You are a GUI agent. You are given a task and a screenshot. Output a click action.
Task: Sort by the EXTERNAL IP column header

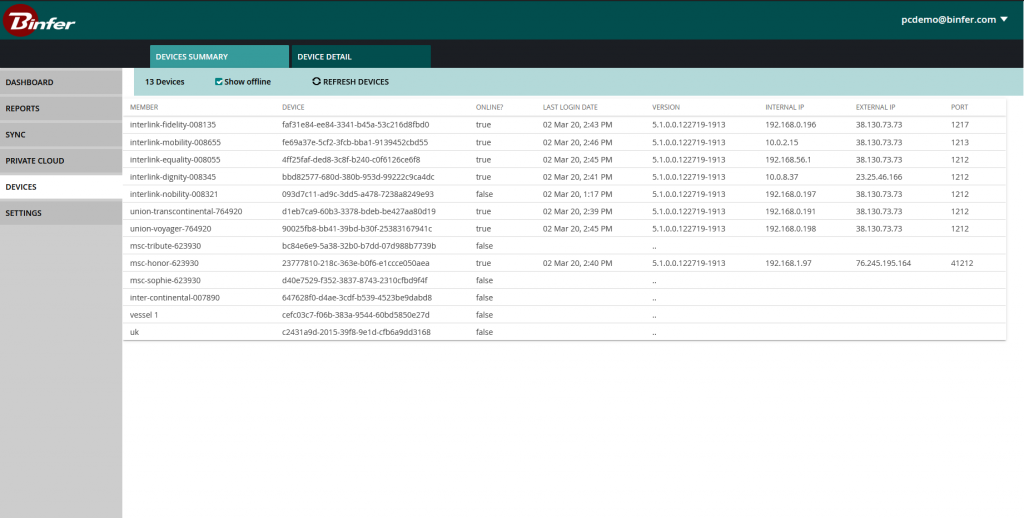coord(876,107)
